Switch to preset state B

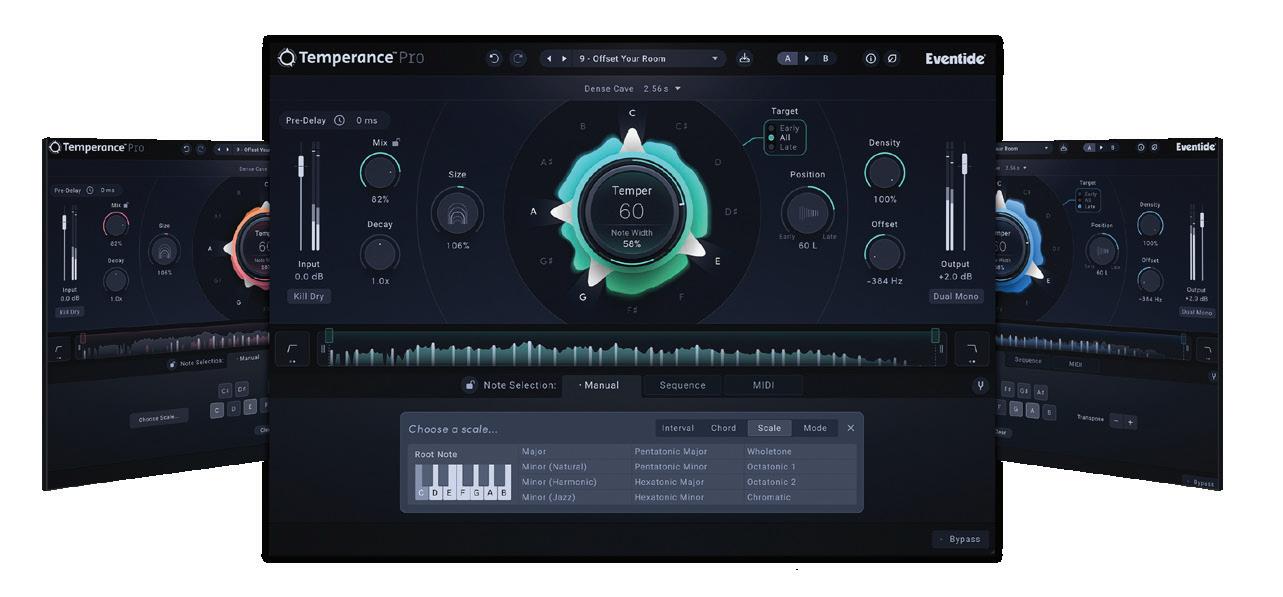pyautogui.click(x=825, y=59)
